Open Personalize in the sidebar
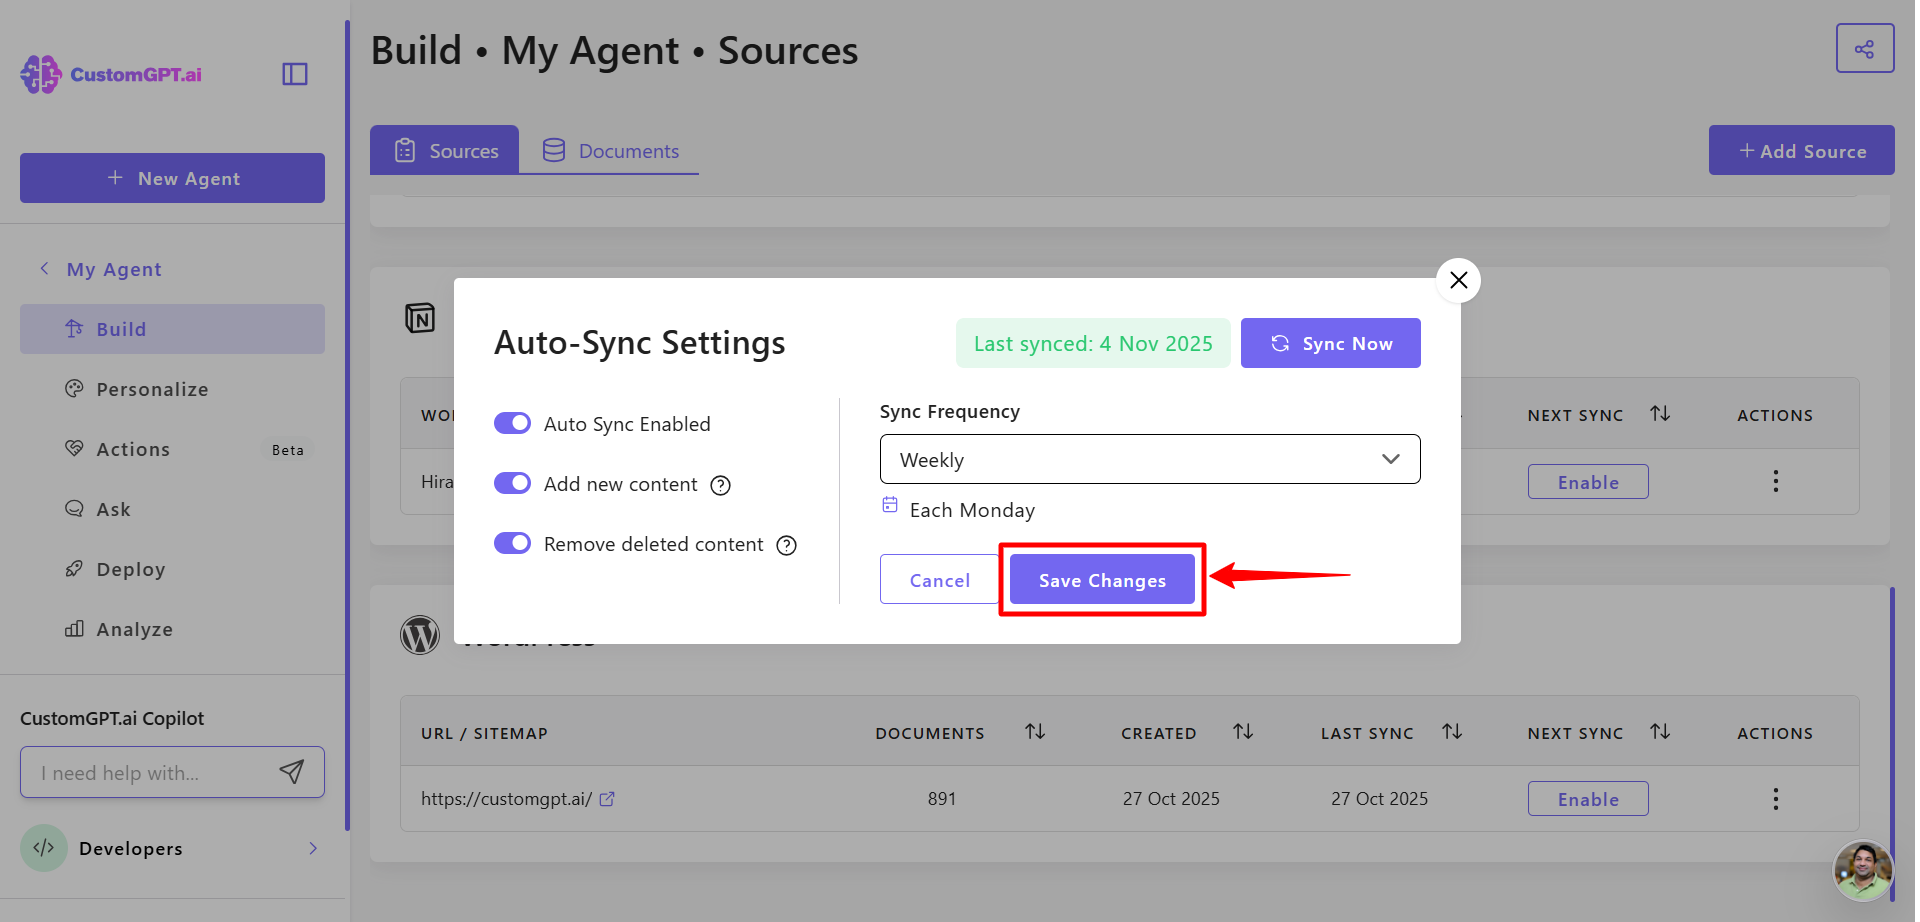The height and width of the screenshot is (922, 1920). (172, 389)
